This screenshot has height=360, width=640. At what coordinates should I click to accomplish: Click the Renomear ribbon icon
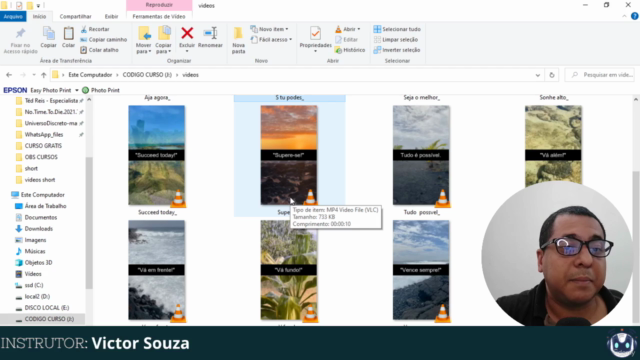(210, 33)
